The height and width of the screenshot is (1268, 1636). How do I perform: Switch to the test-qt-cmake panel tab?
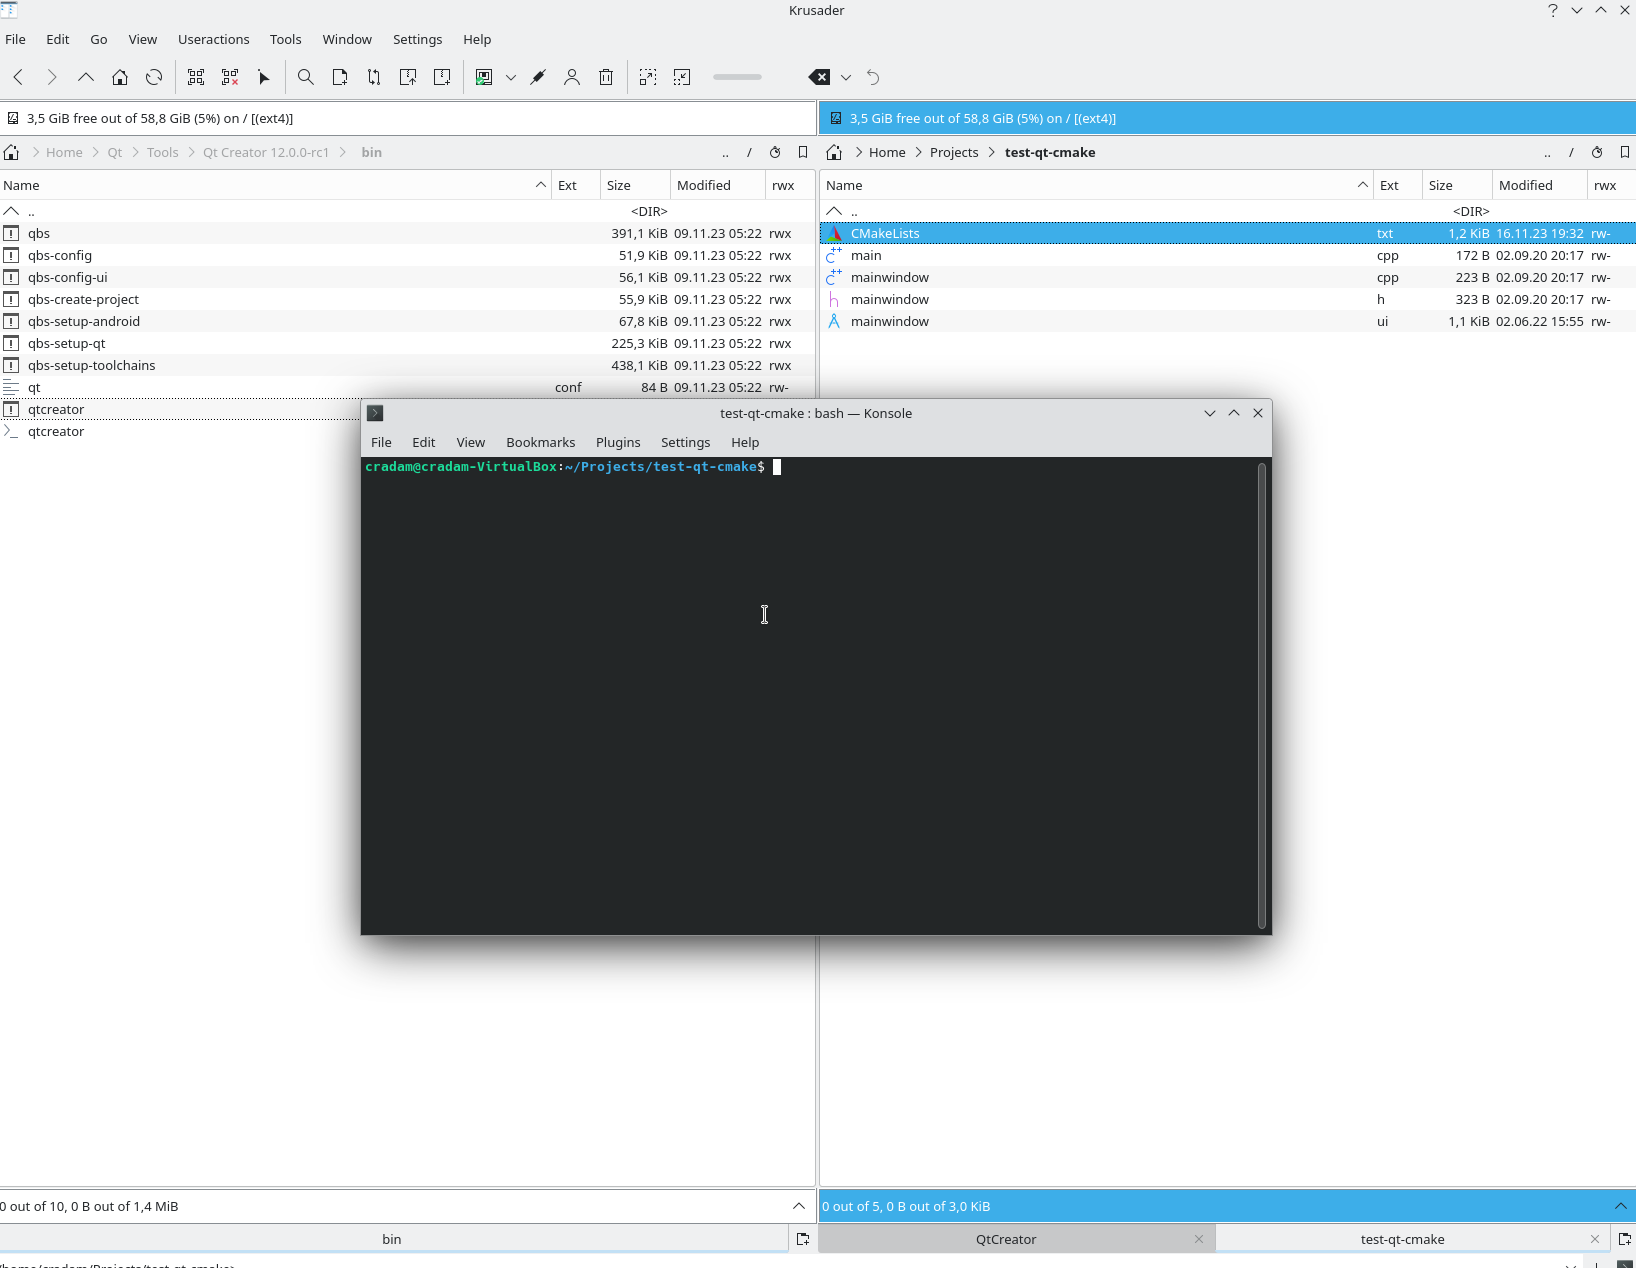(1402, 1239)
